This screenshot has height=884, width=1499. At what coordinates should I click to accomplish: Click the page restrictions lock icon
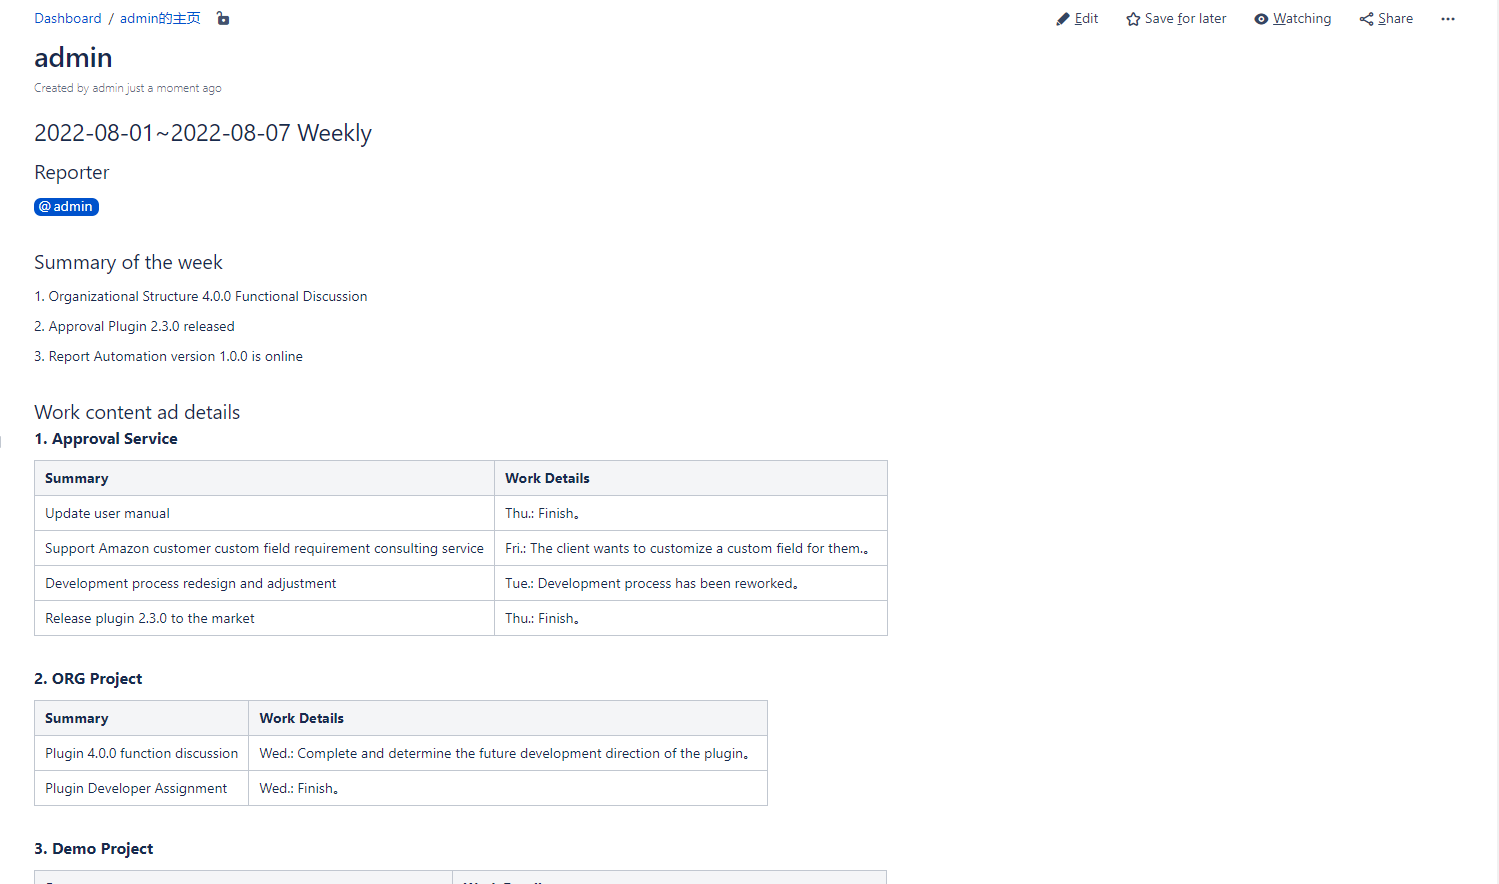coord(223,19)
